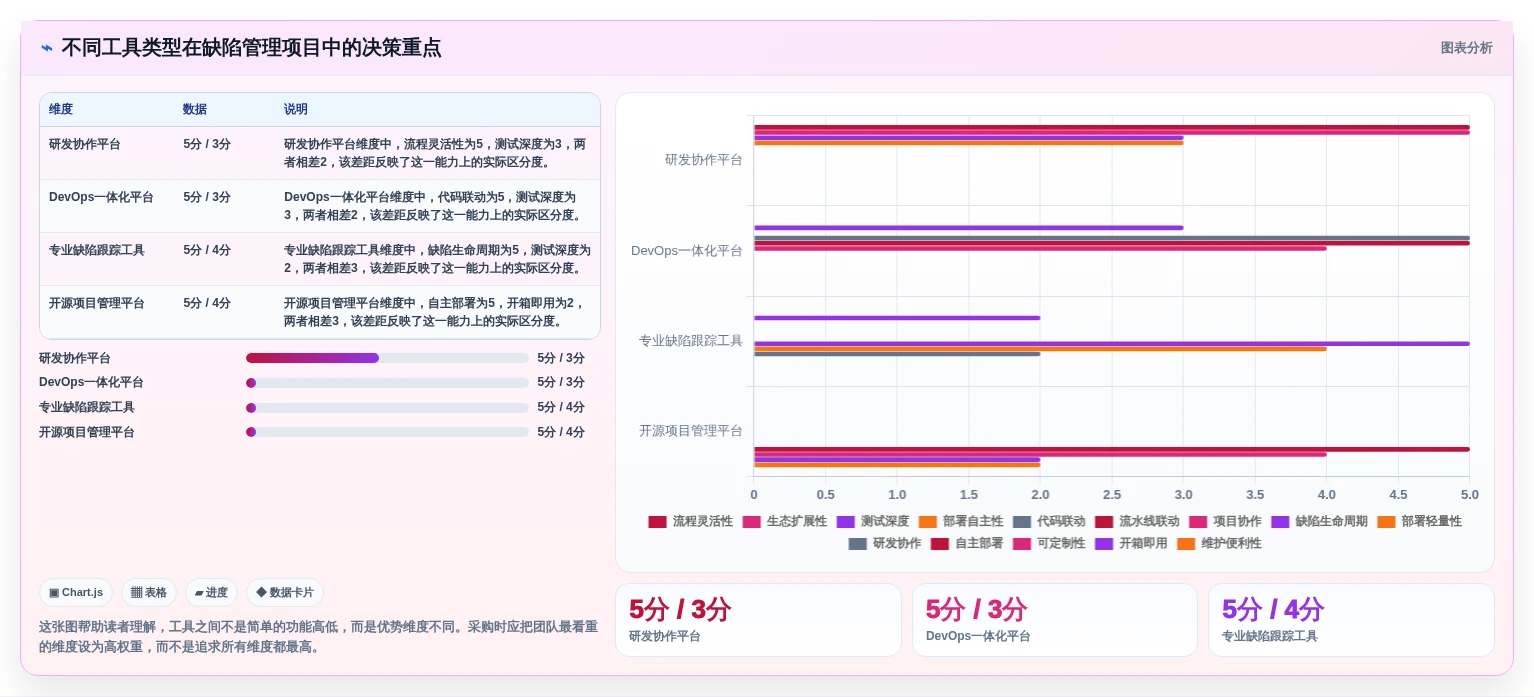Open the DevOps一体化平台 data card
The width and height of the screenshot is (1534, 697).
click(x=1055, y=620)
